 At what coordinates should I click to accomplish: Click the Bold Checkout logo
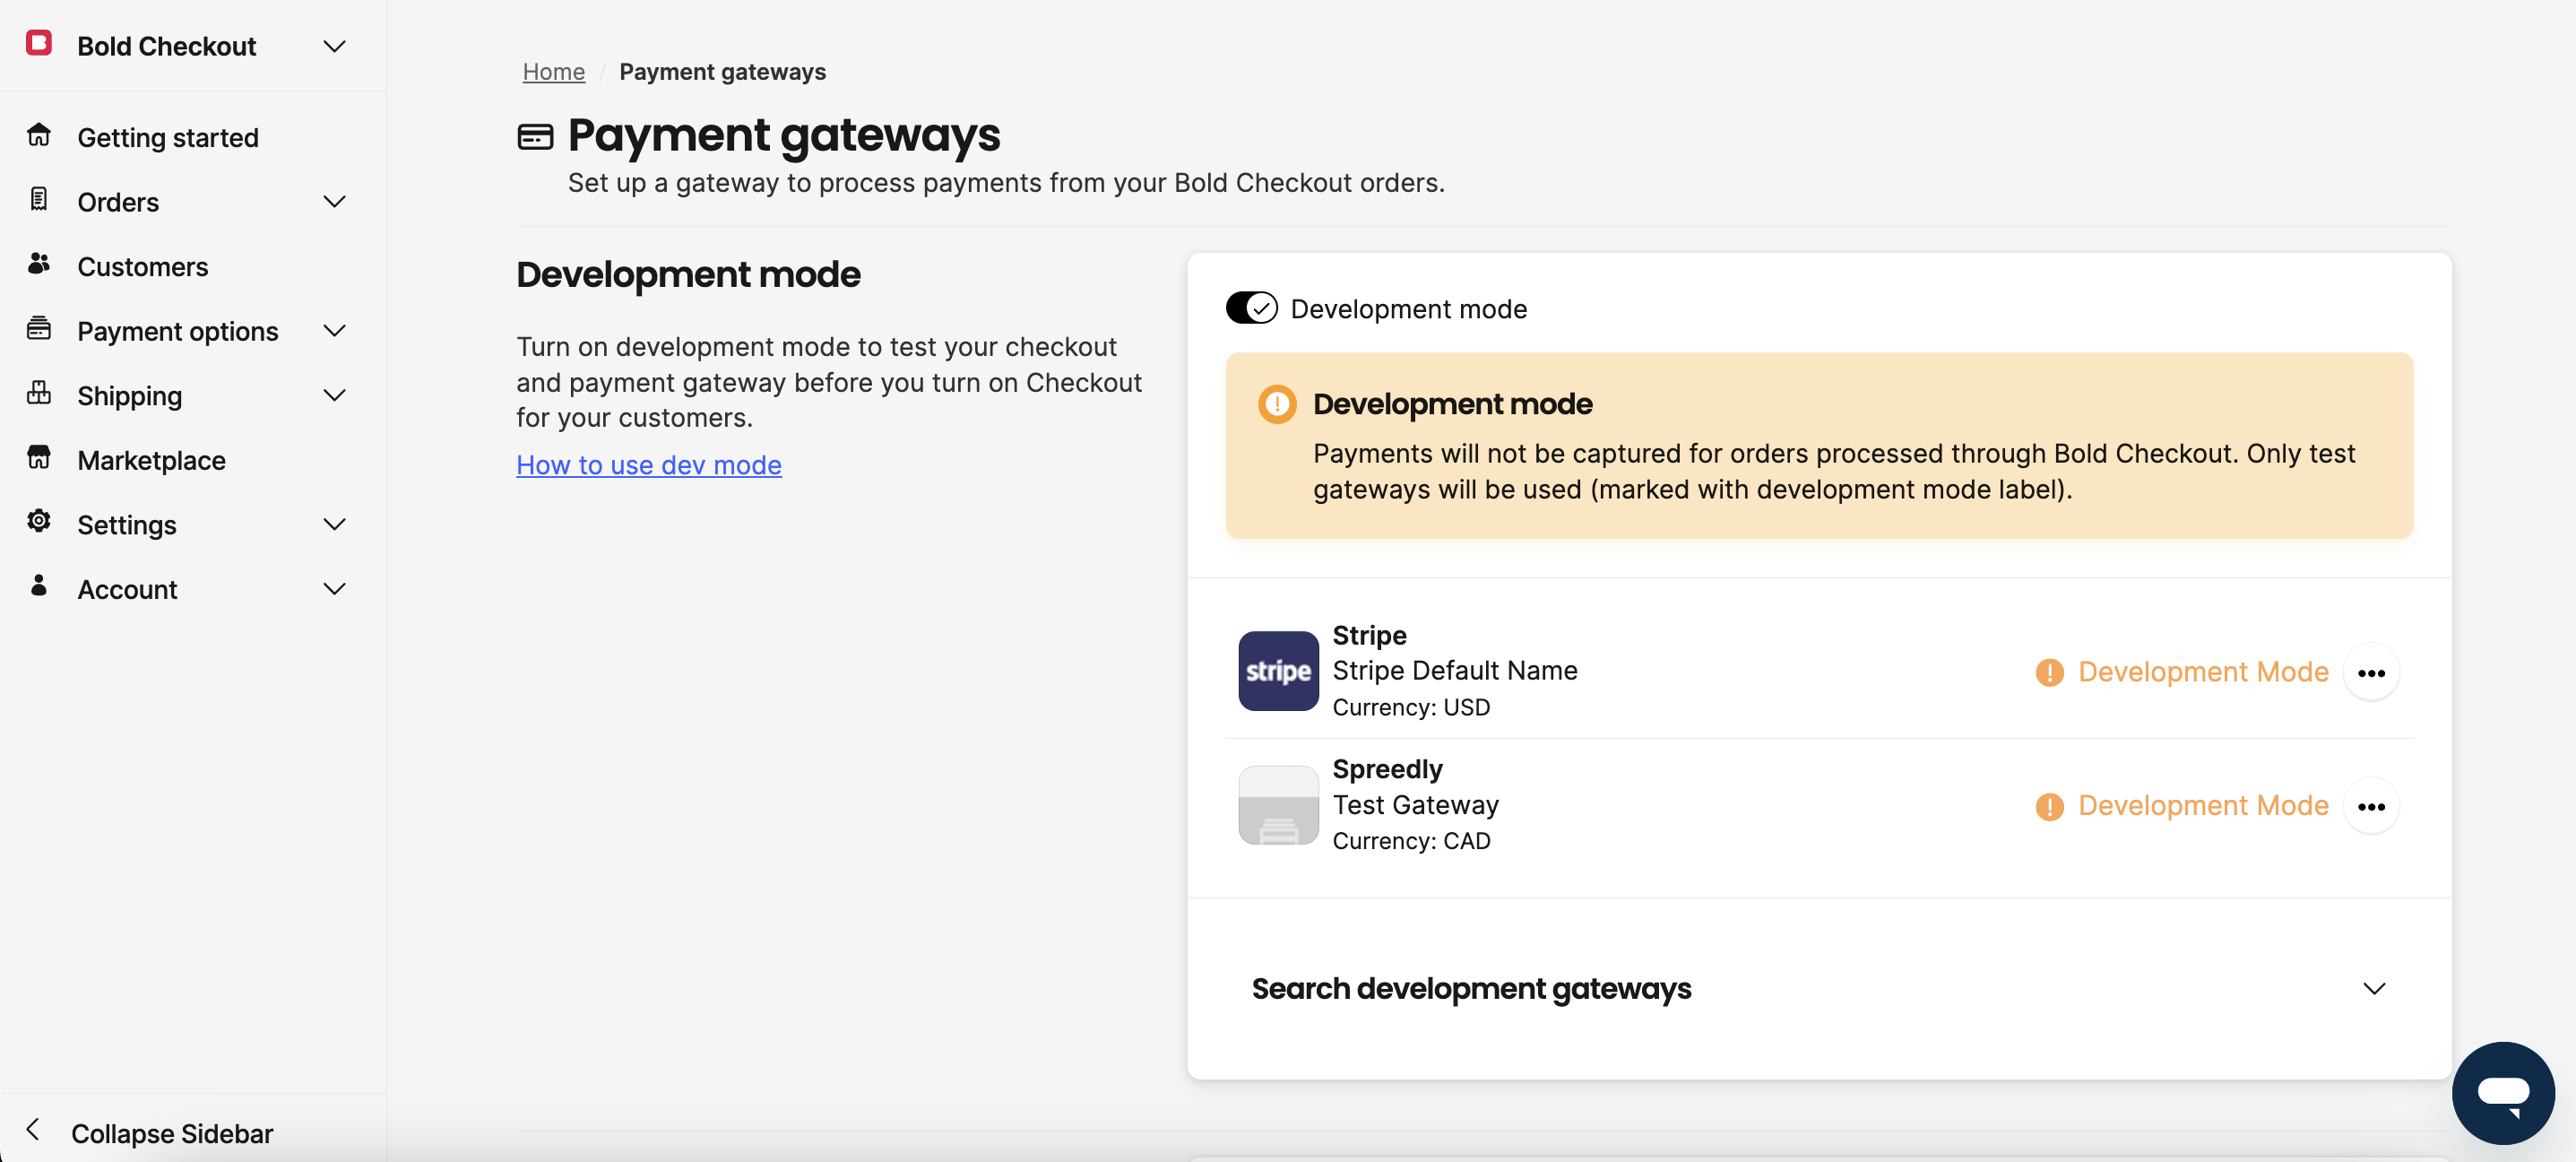click(x=39, y=44)
